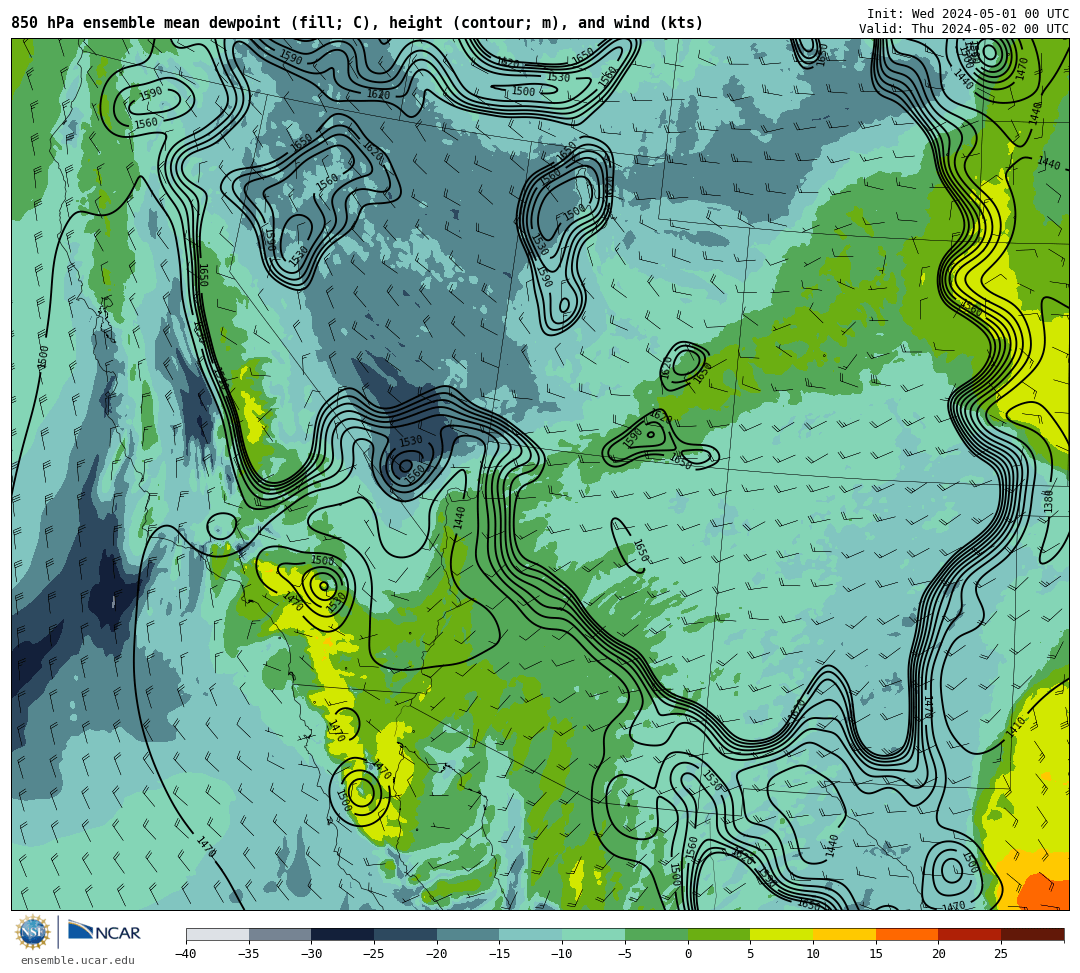This screenshot has width=1080, height=973.
Task: Pick the slate gray -35 to -30 swatch
Action: point(280,934)
